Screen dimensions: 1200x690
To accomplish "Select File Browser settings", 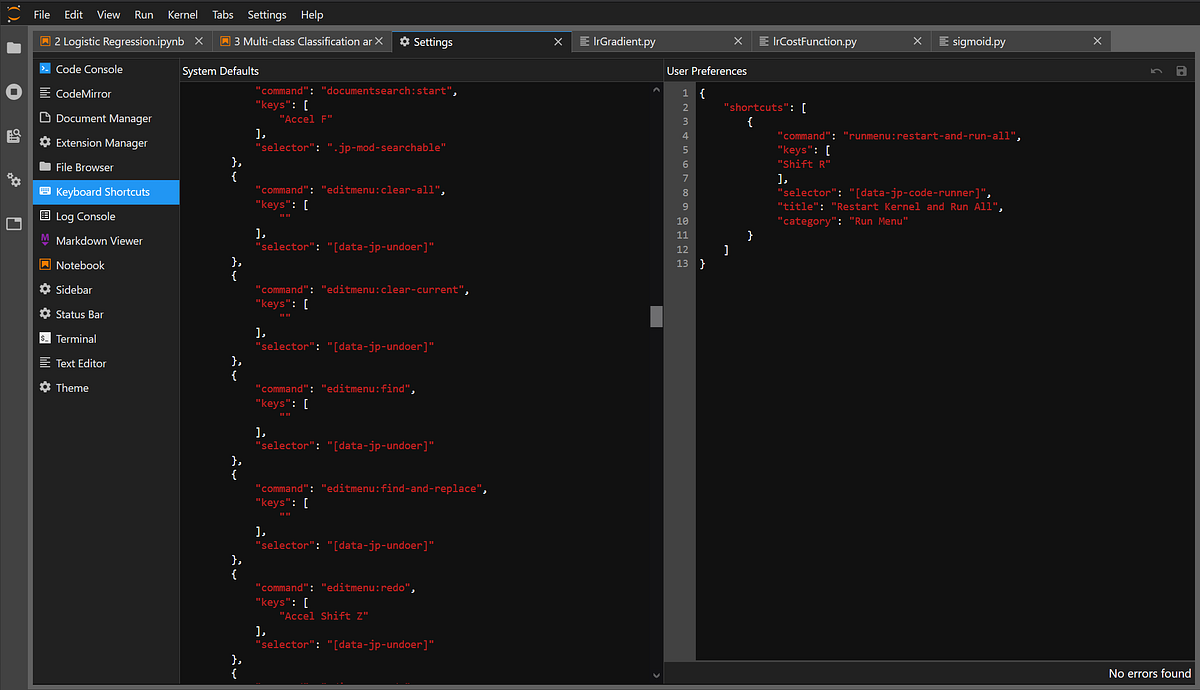I will (x=106, y=167).
